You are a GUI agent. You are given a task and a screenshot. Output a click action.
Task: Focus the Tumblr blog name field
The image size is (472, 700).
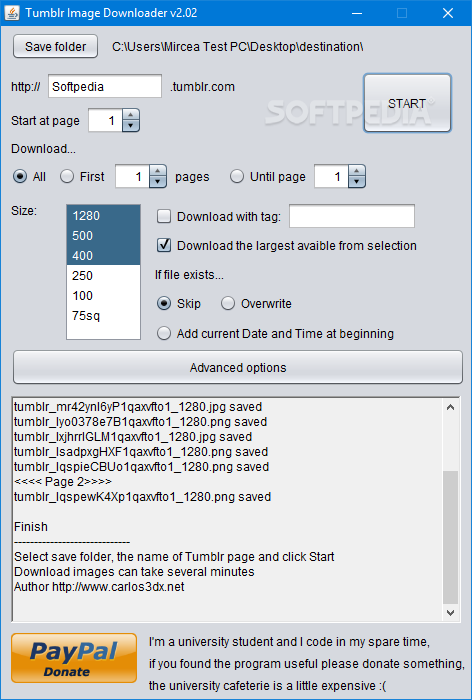105,86
